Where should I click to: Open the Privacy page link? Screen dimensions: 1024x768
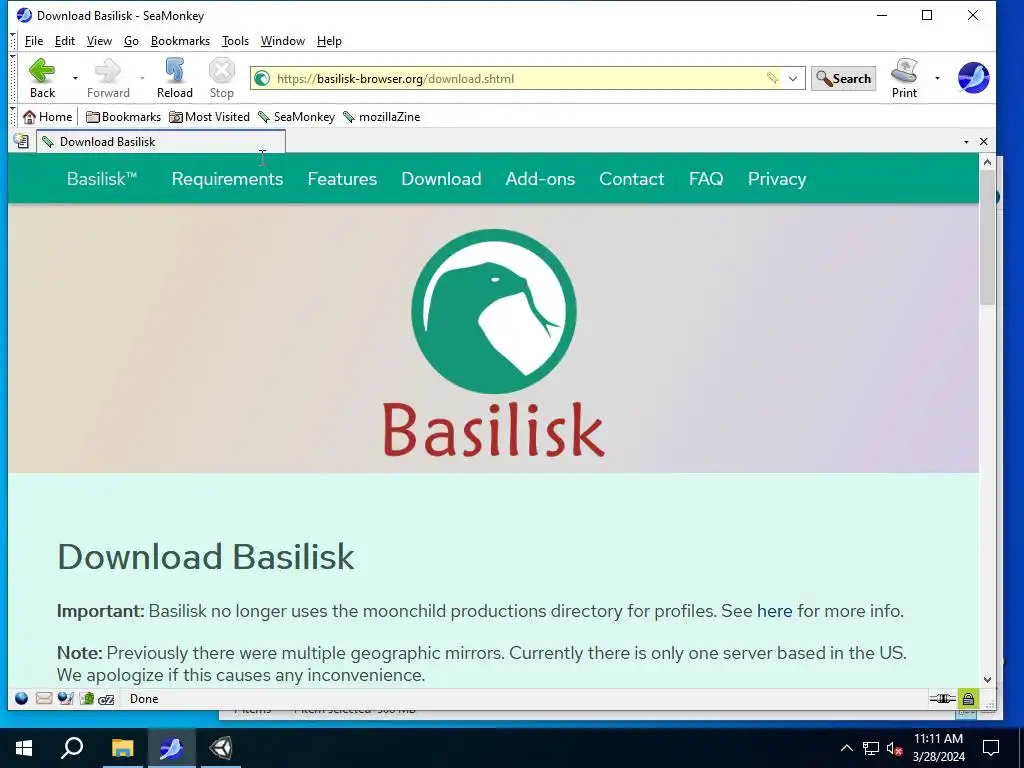point(776,179)
